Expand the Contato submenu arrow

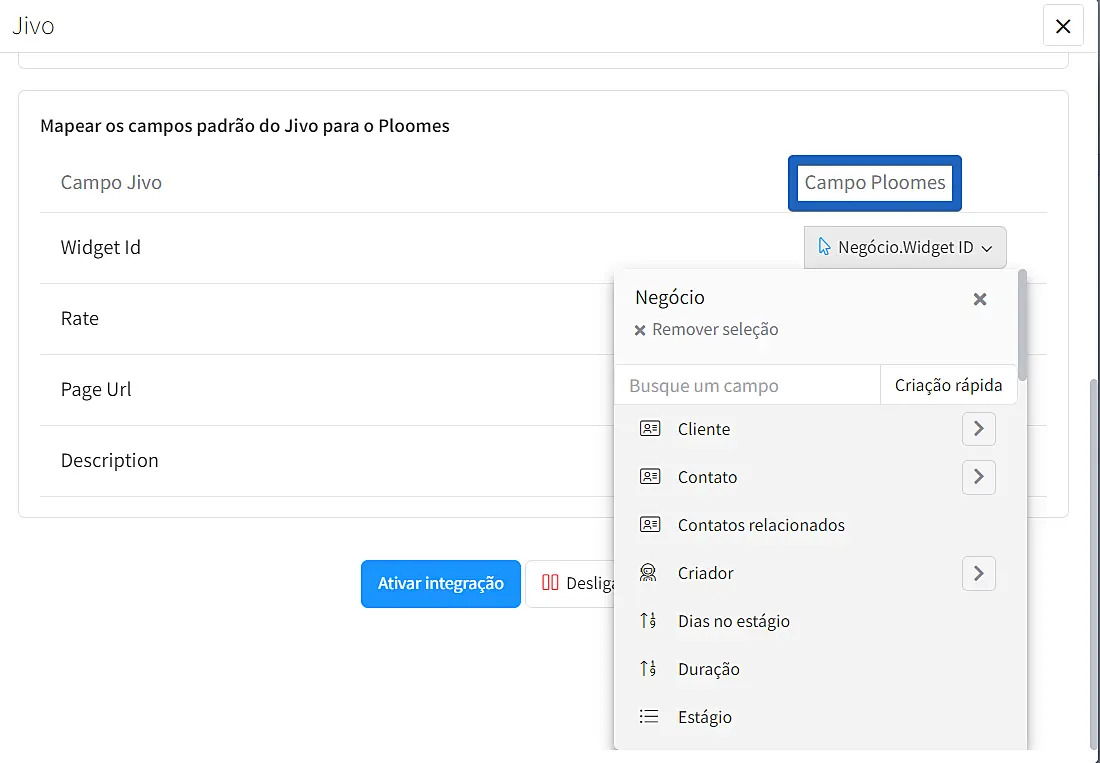click(x=978, y=477)
